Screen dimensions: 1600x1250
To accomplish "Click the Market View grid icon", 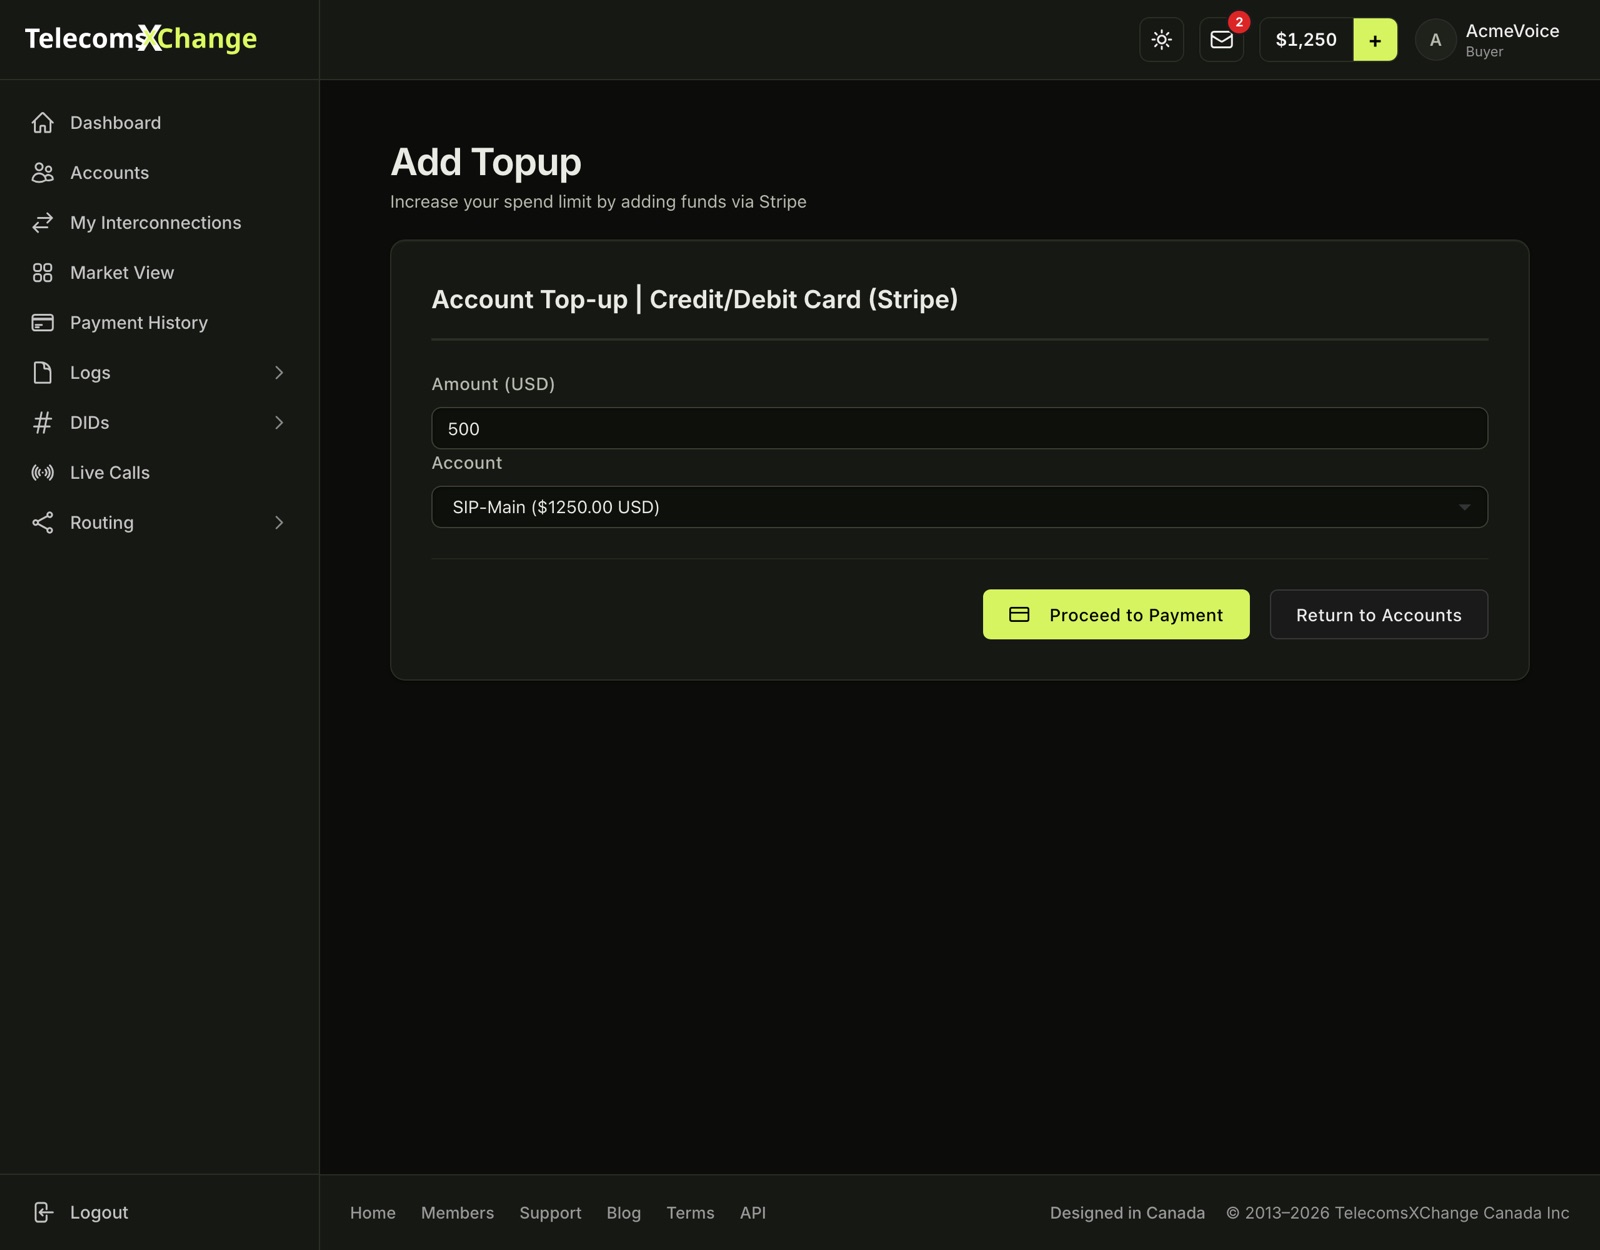I will pos(42,273).
